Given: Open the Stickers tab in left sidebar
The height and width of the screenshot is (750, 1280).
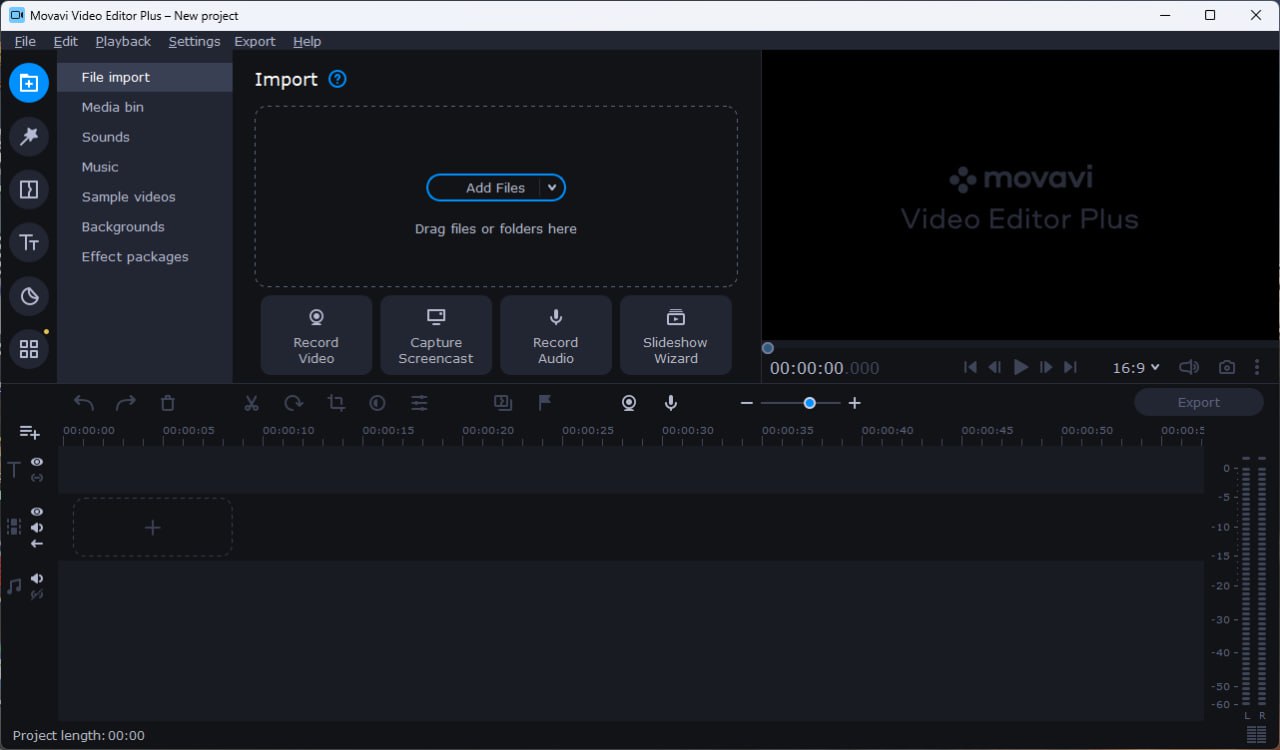Looking at the screenshot, I should click(29, 296).
